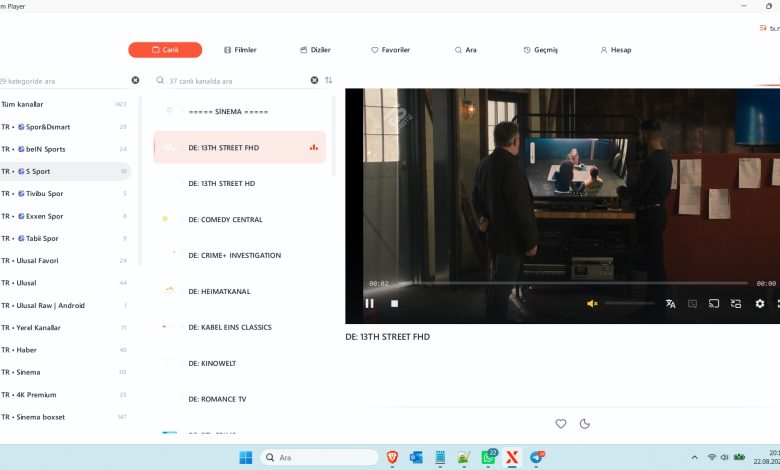780x470 pixels.
Task: Click magnifier icon in channel search
Action: pos(160,80)
